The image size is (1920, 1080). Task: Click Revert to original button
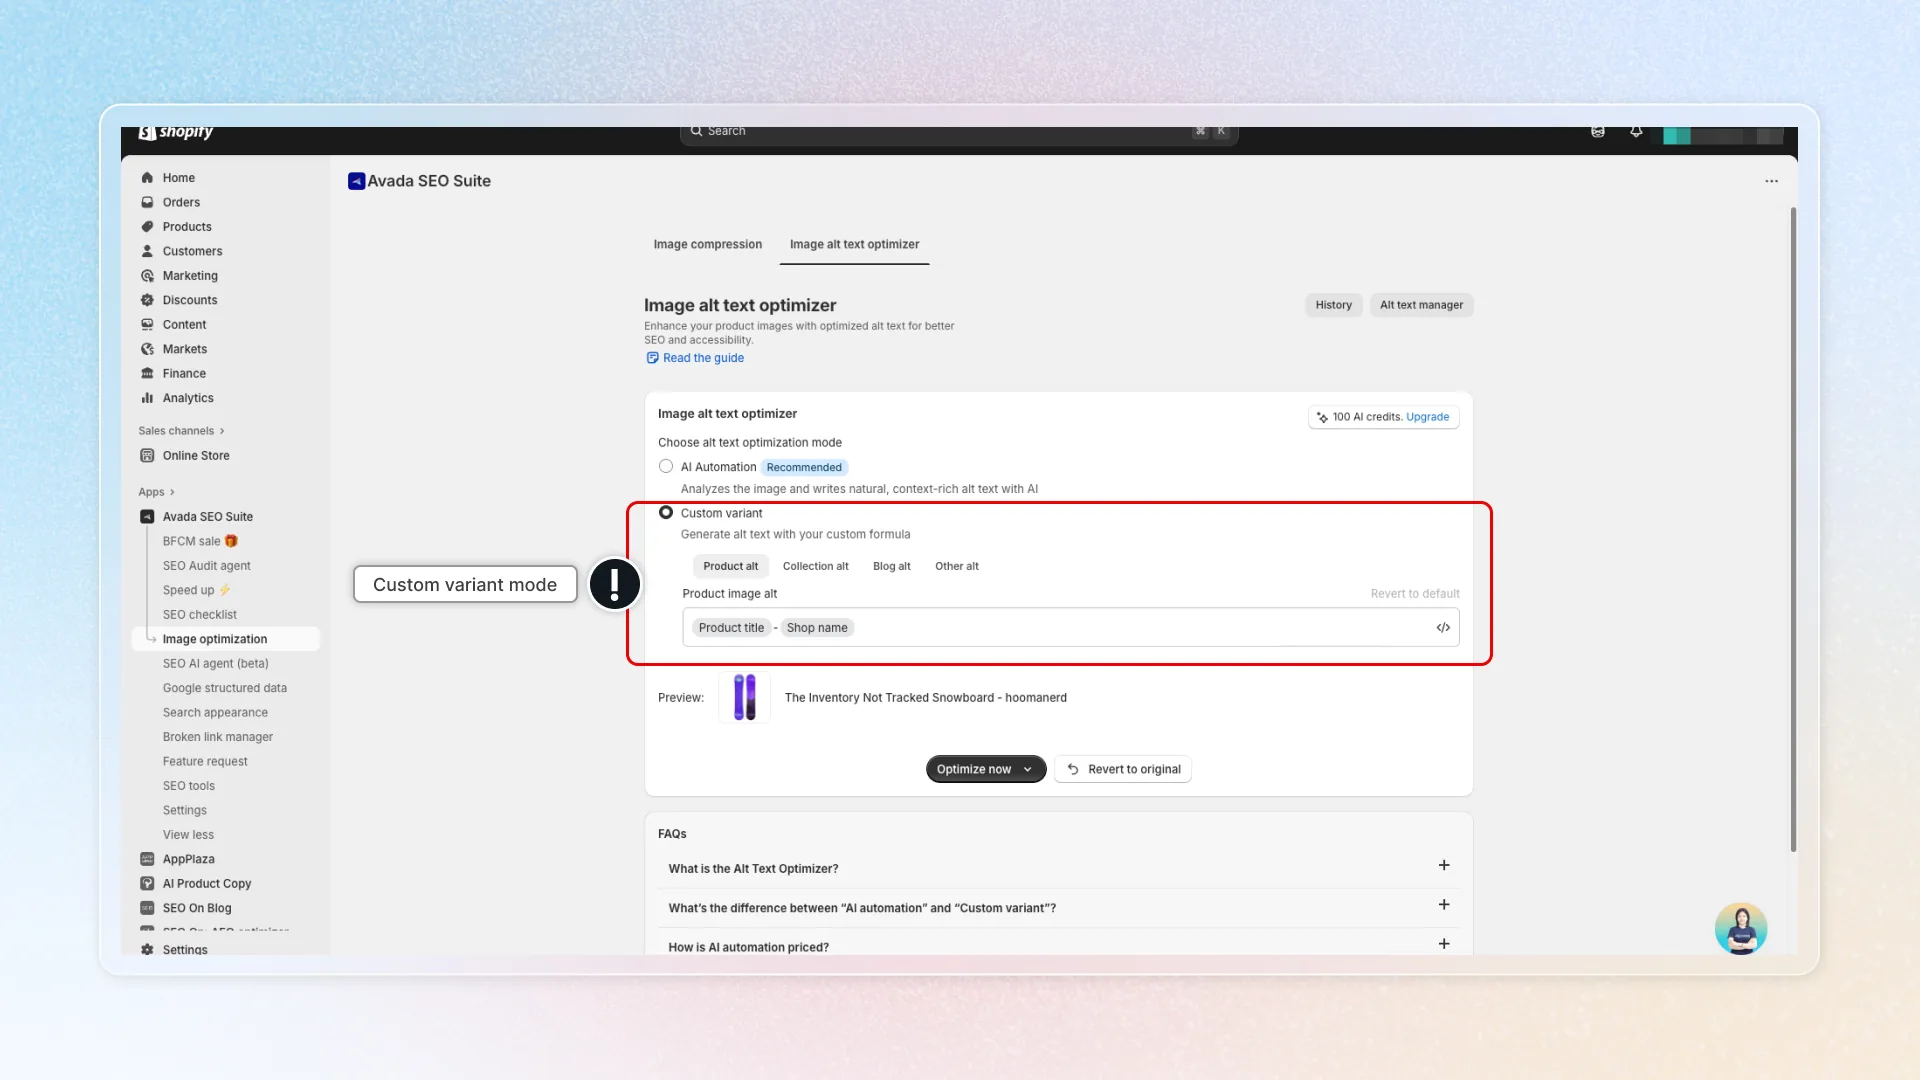coord(1123,769)
